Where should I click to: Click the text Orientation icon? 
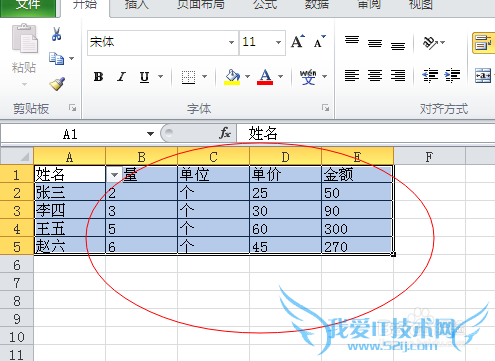pos(430,43)
